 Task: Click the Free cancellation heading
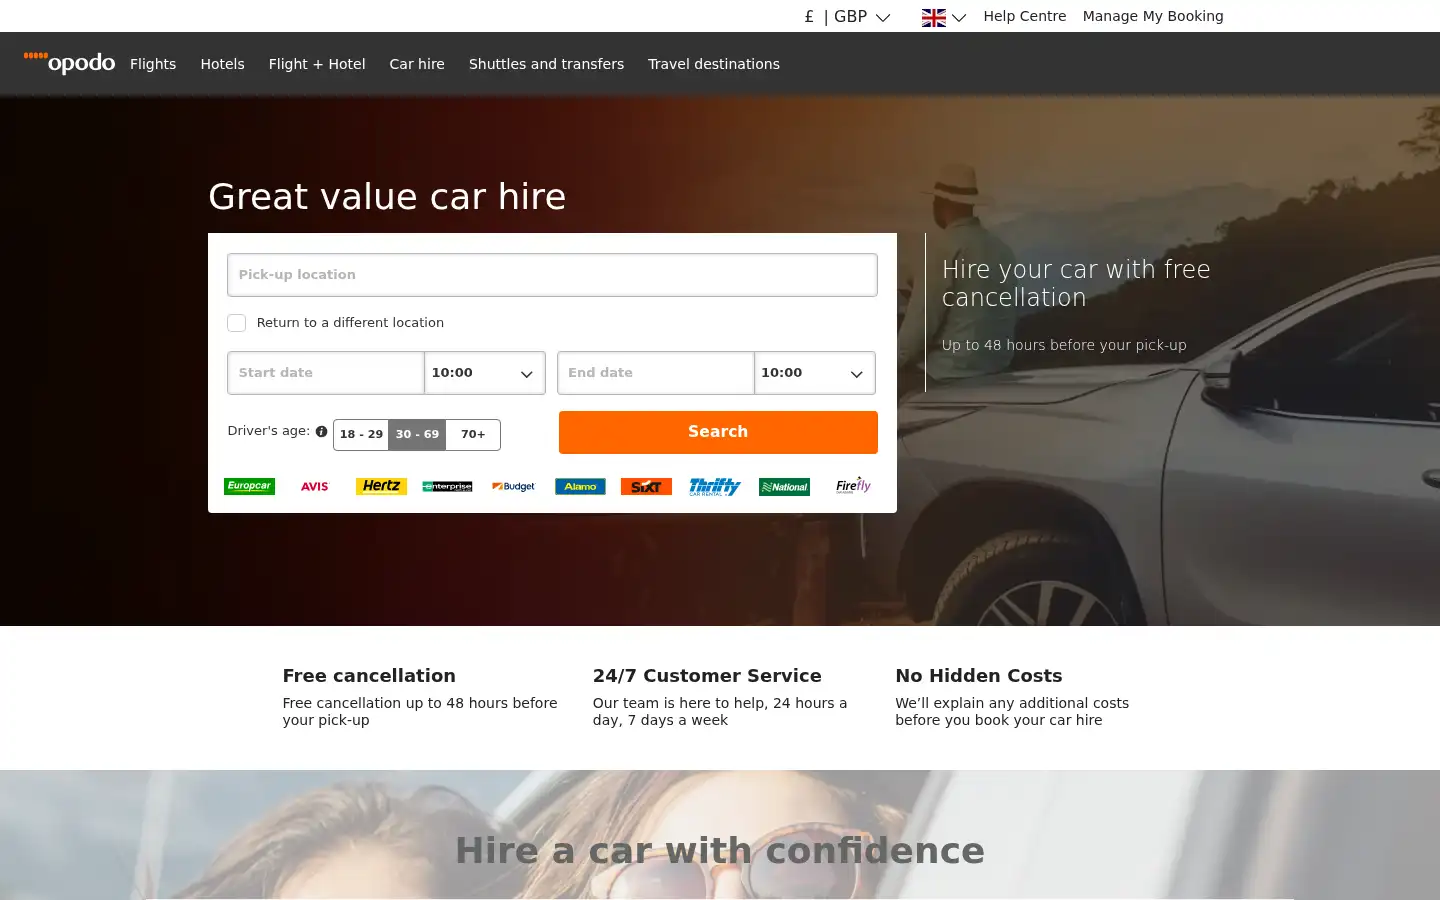(369, 676)
